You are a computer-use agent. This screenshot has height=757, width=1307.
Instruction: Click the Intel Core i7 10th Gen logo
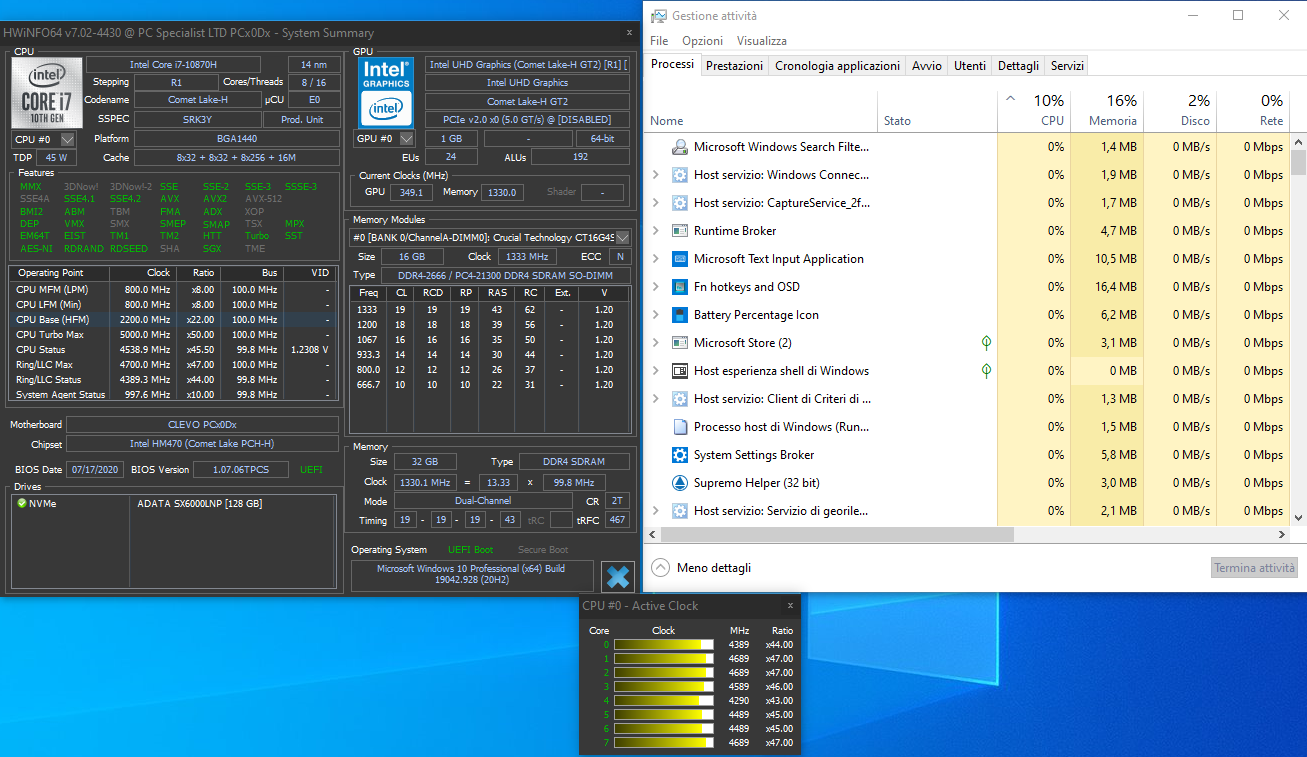click(46, 93)
